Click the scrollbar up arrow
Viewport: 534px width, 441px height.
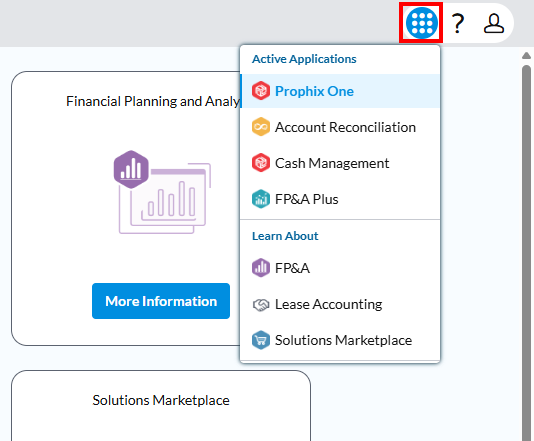click(527, 56)
